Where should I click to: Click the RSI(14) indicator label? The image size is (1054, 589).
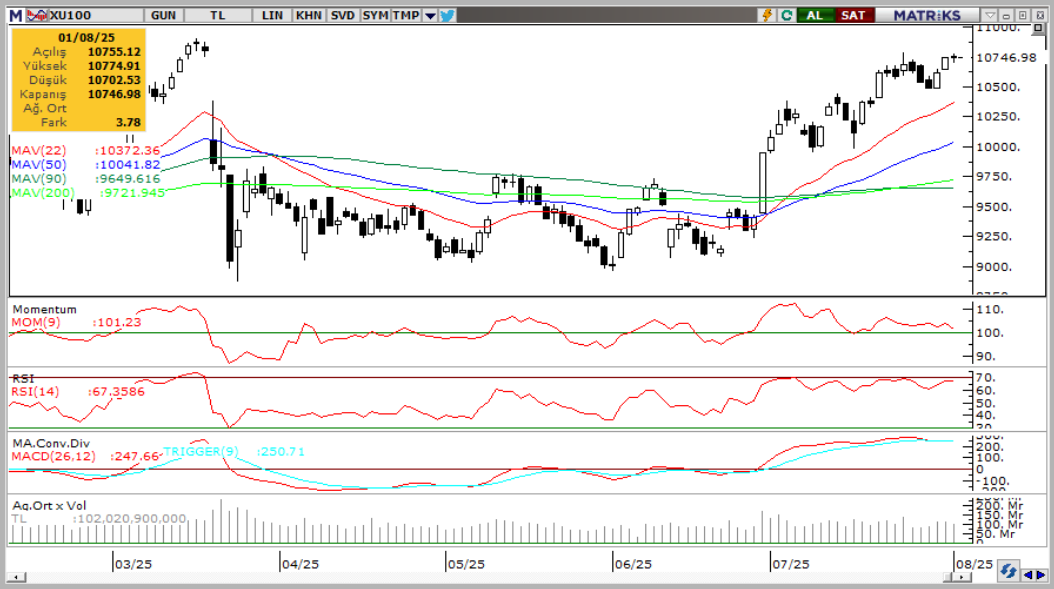(x=35, y=391)
